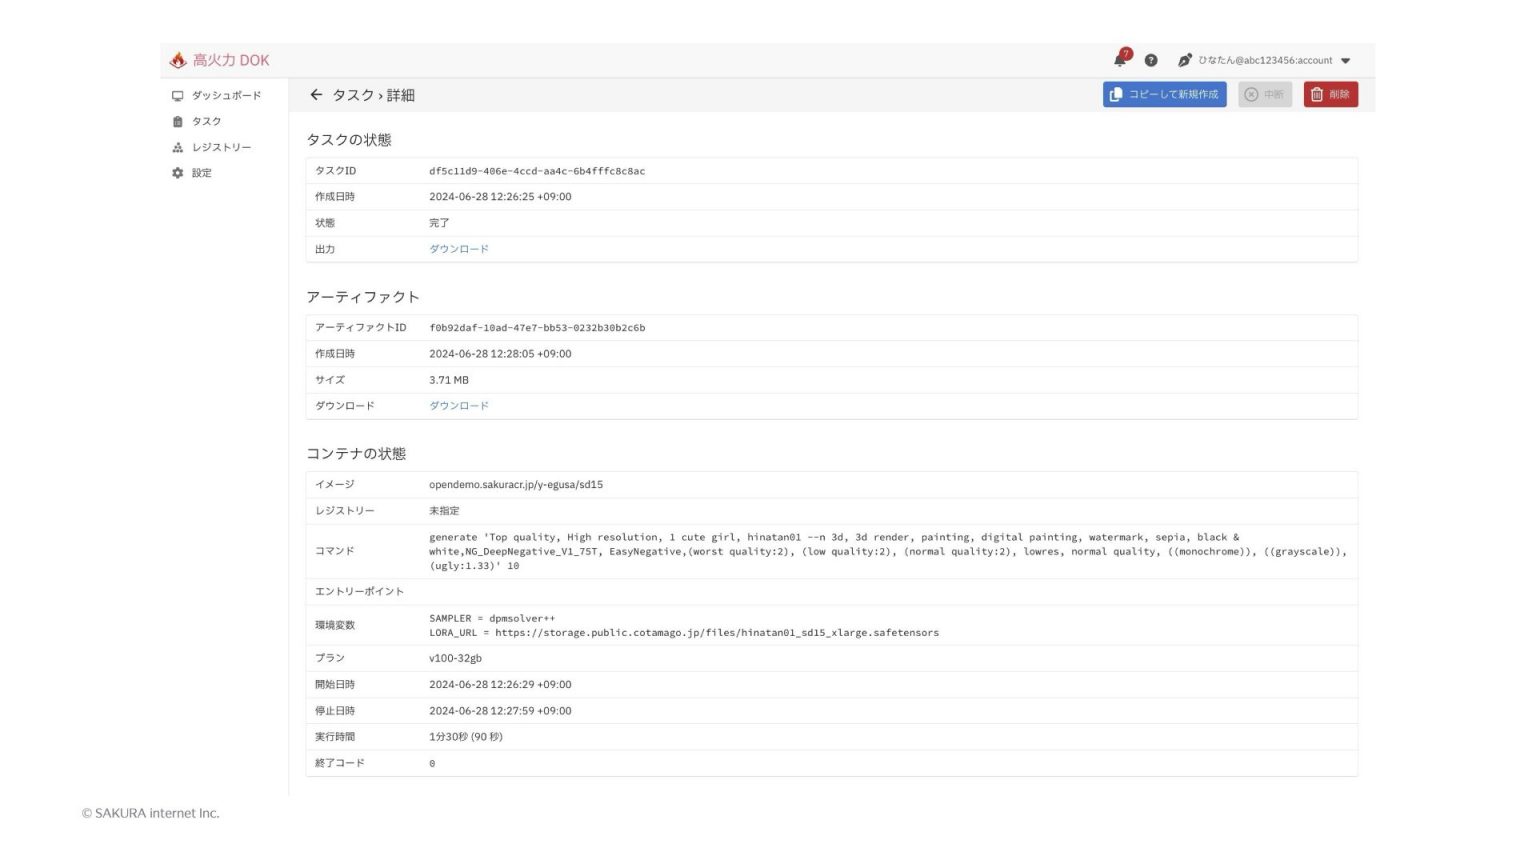Click the disabled 中断 button
This screenshot has width=1536, height=864.
1264,95
